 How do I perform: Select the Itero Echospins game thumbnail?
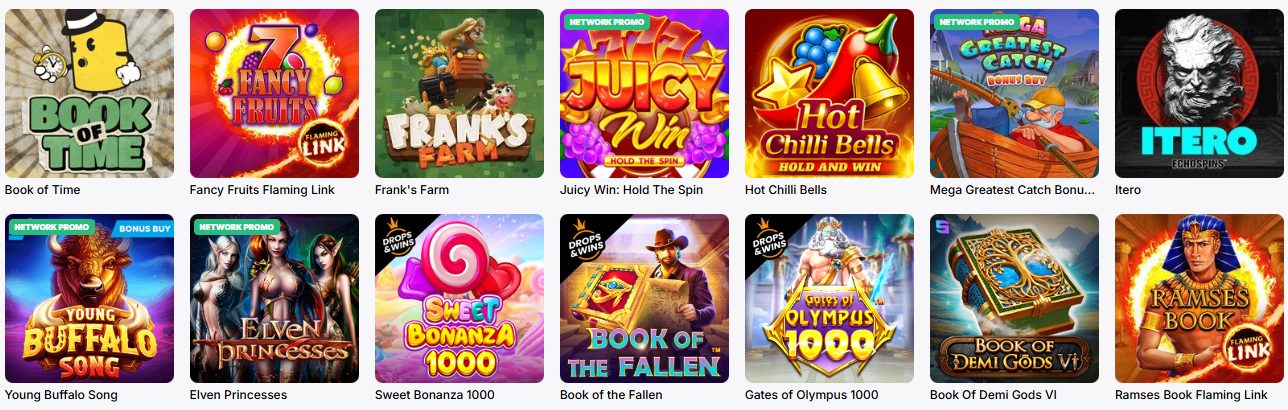pos(1199,93)
